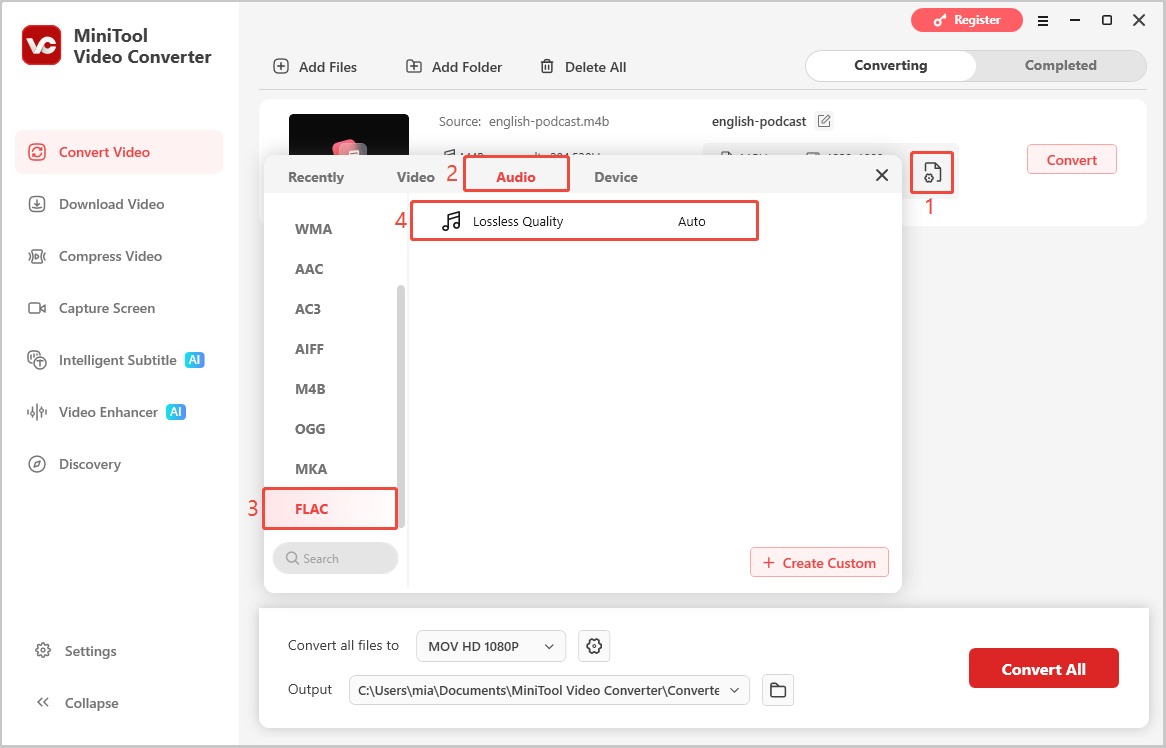Click the Convert button for english-podcast
Viewport: 1166px width, 748px height.
(x=1072, y=160)
